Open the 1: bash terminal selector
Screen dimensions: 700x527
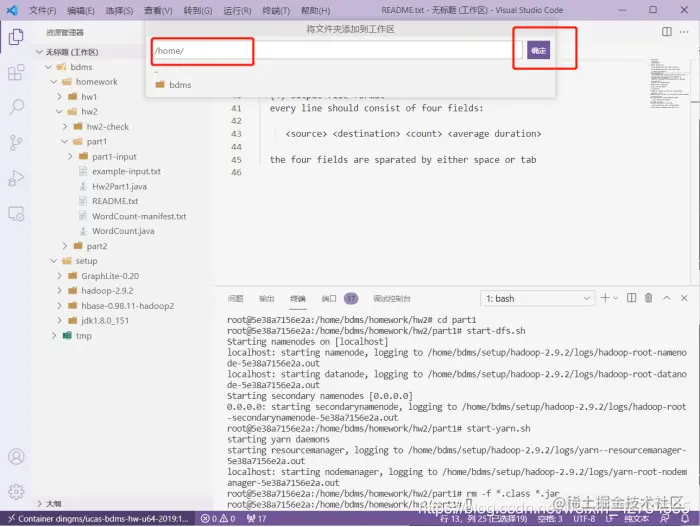pos(538,298)
